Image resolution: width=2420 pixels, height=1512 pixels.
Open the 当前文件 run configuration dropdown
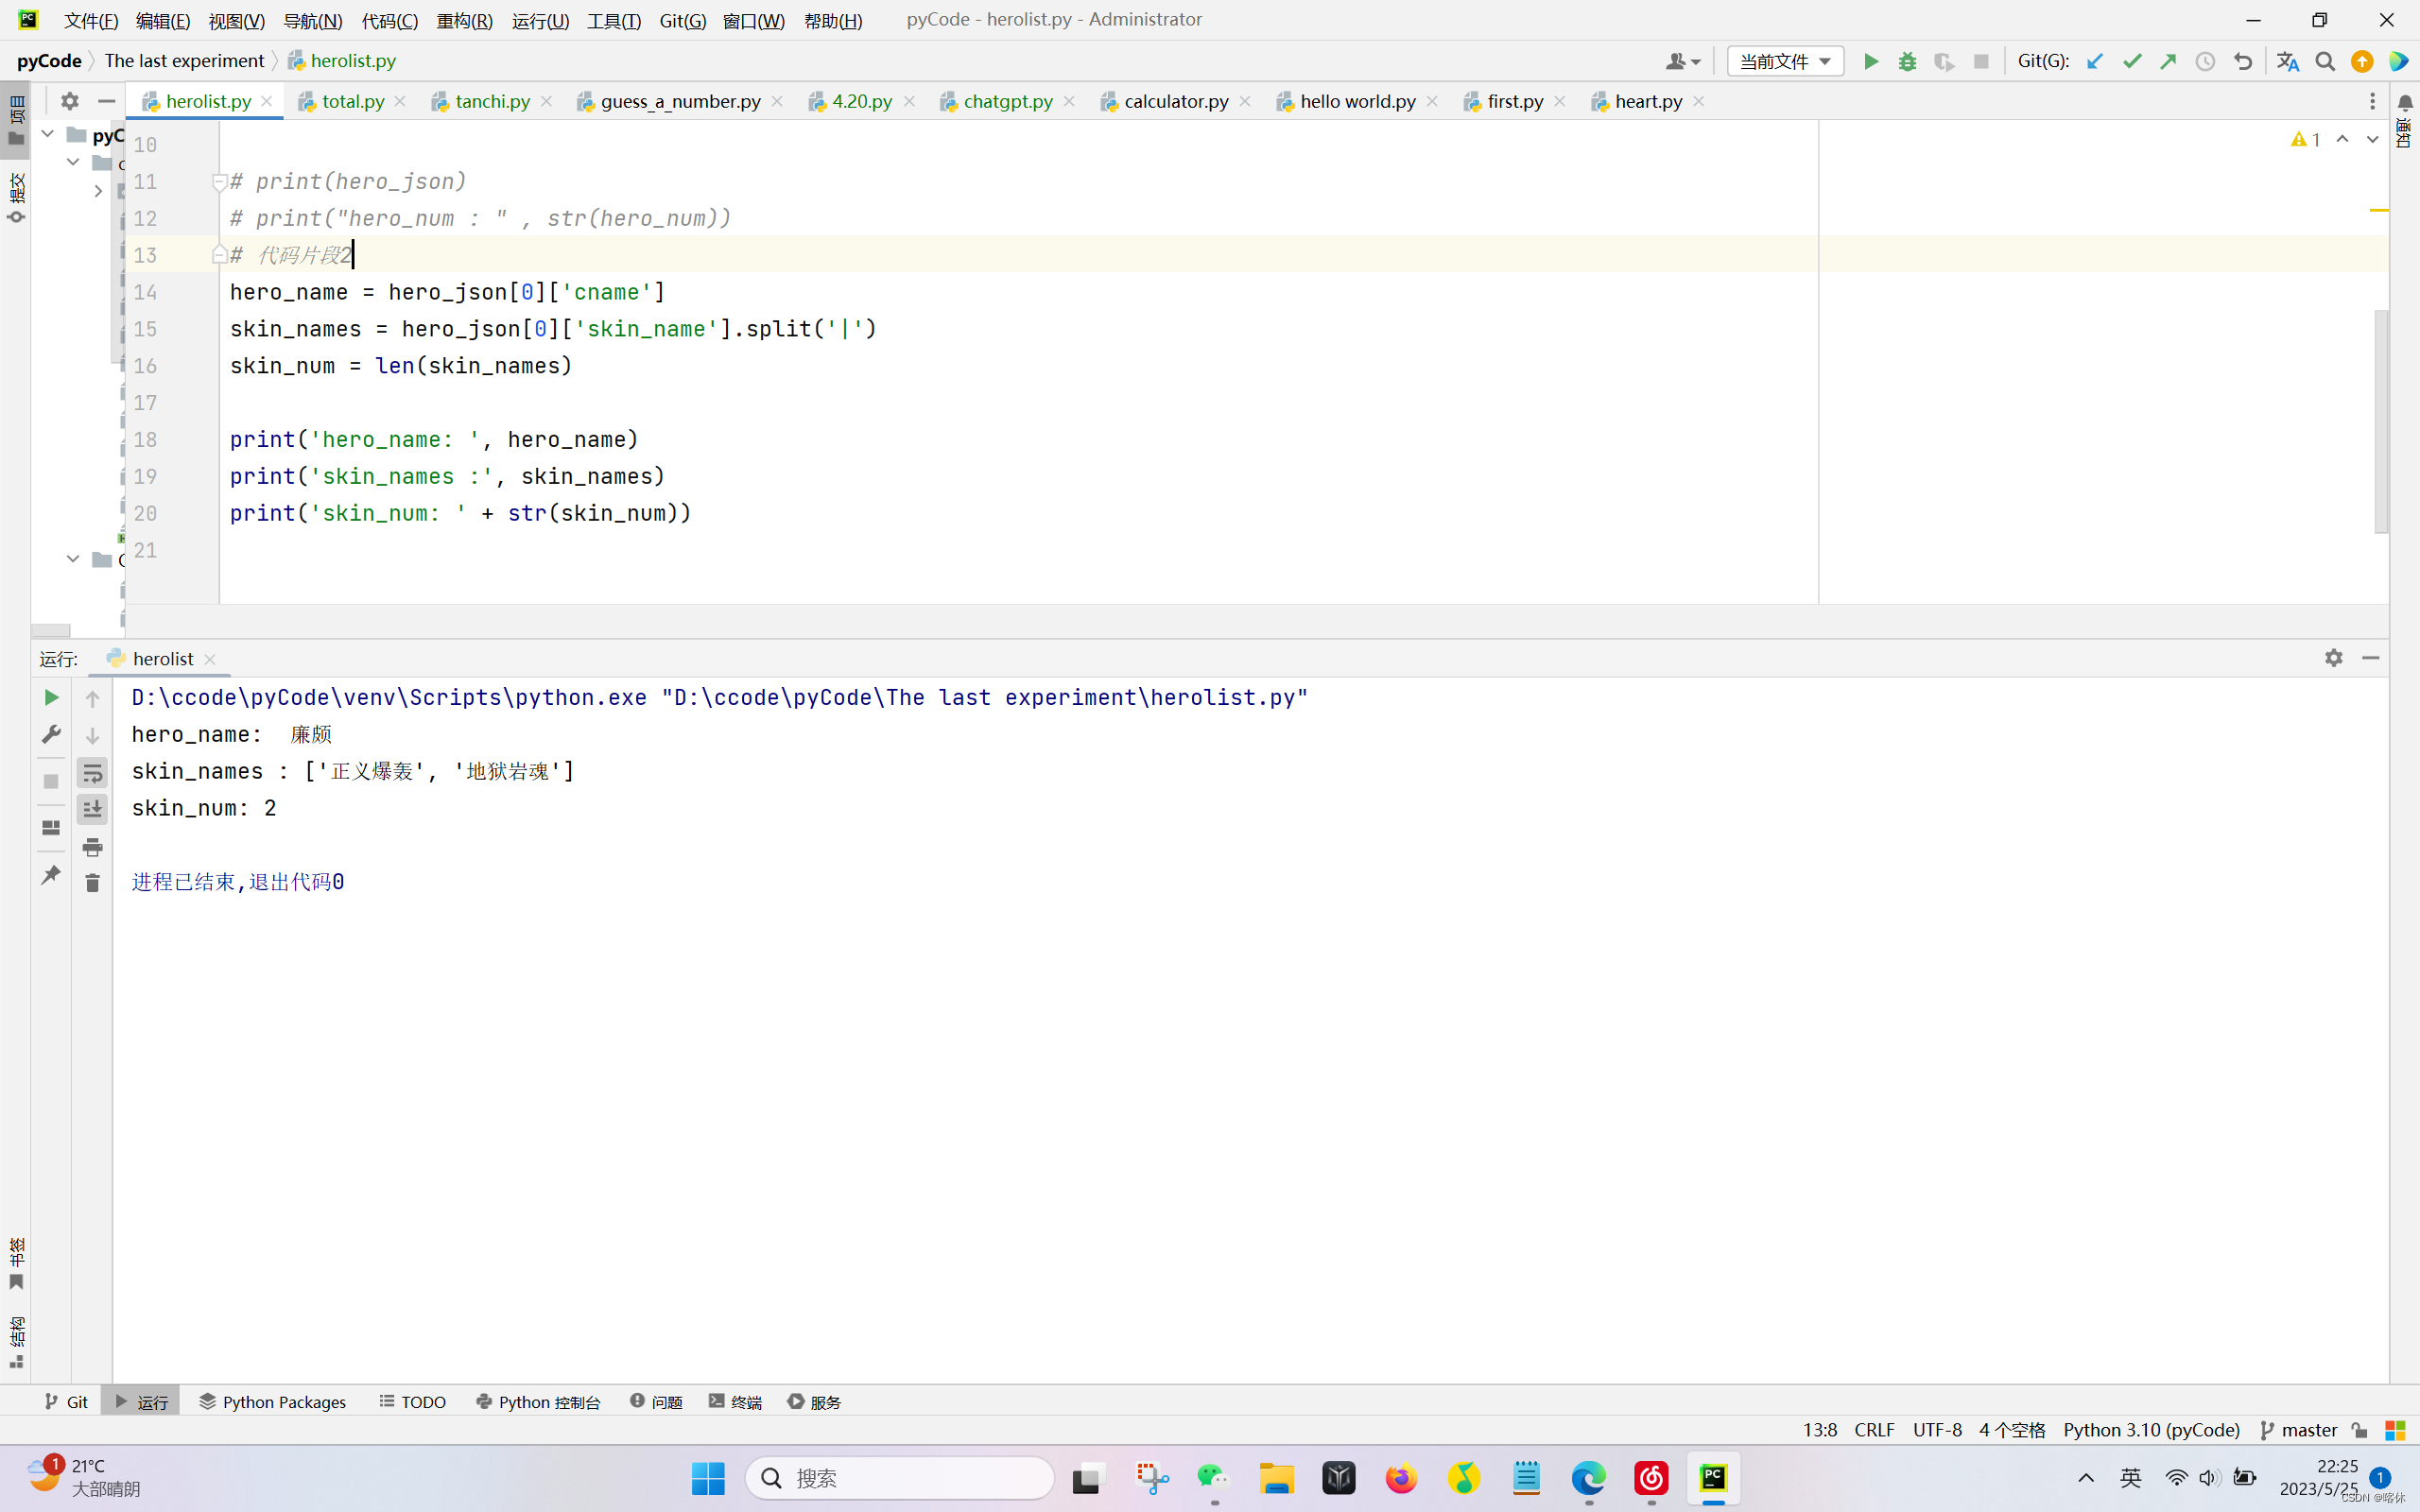pyautogui.click(x=1784, y=62)
